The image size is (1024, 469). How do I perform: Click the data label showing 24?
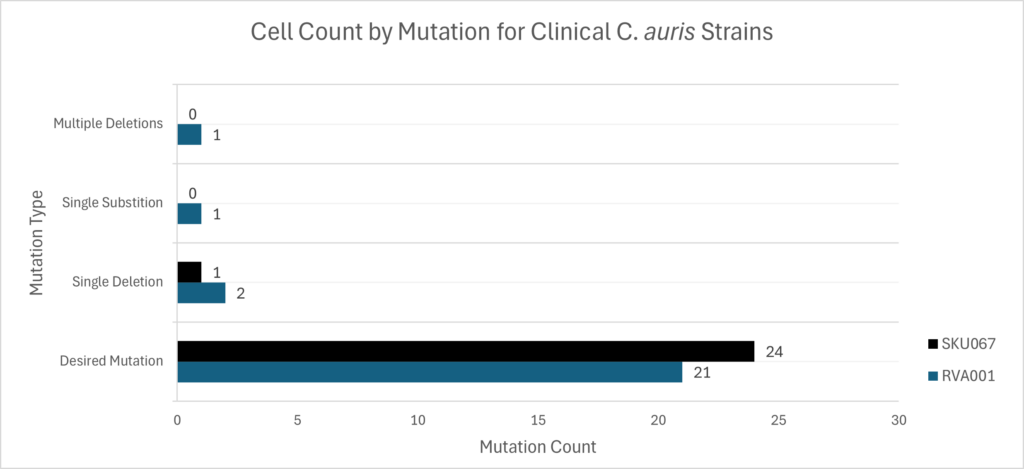(x=774, y=351)
